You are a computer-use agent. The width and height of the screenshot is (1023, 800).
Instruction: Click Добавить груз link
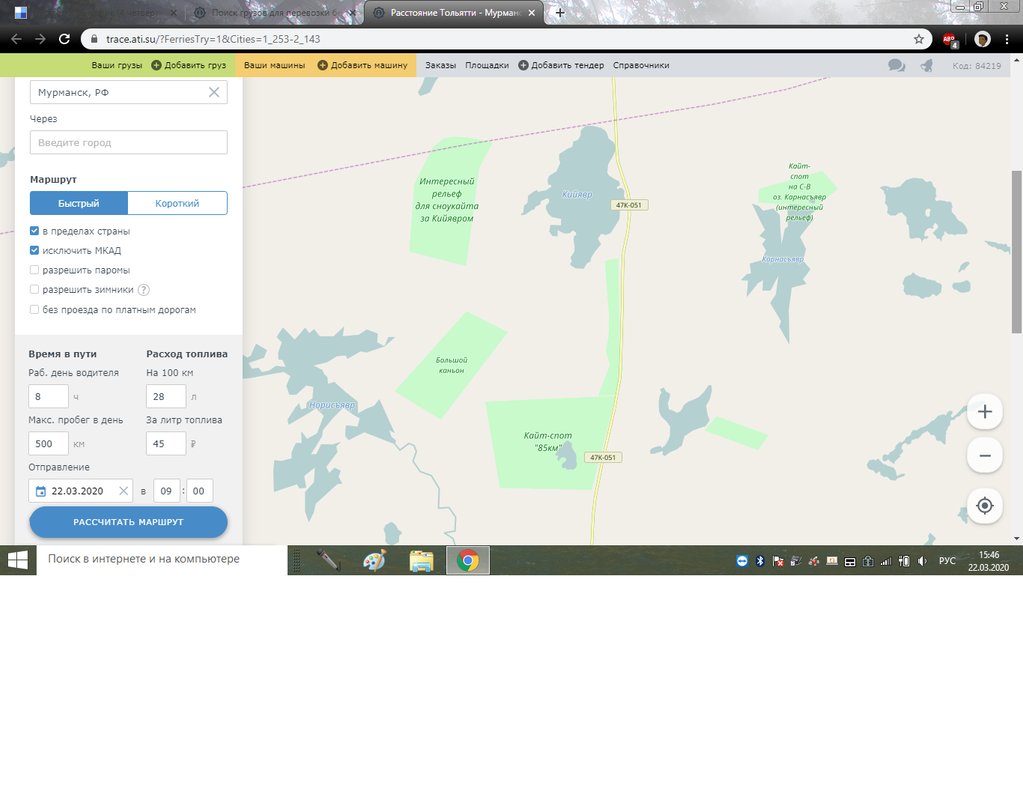pos(189,65)
